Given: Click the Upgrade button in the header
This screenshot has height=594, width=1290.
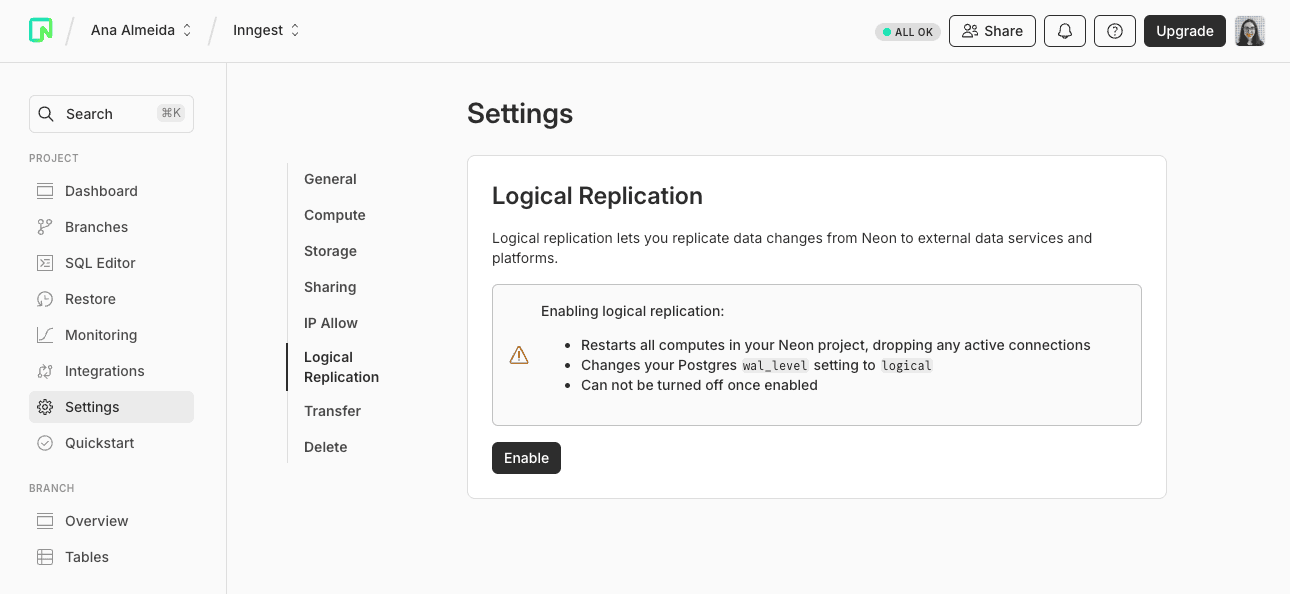Looking at the screenshot, I should (x=1184, y=31).
